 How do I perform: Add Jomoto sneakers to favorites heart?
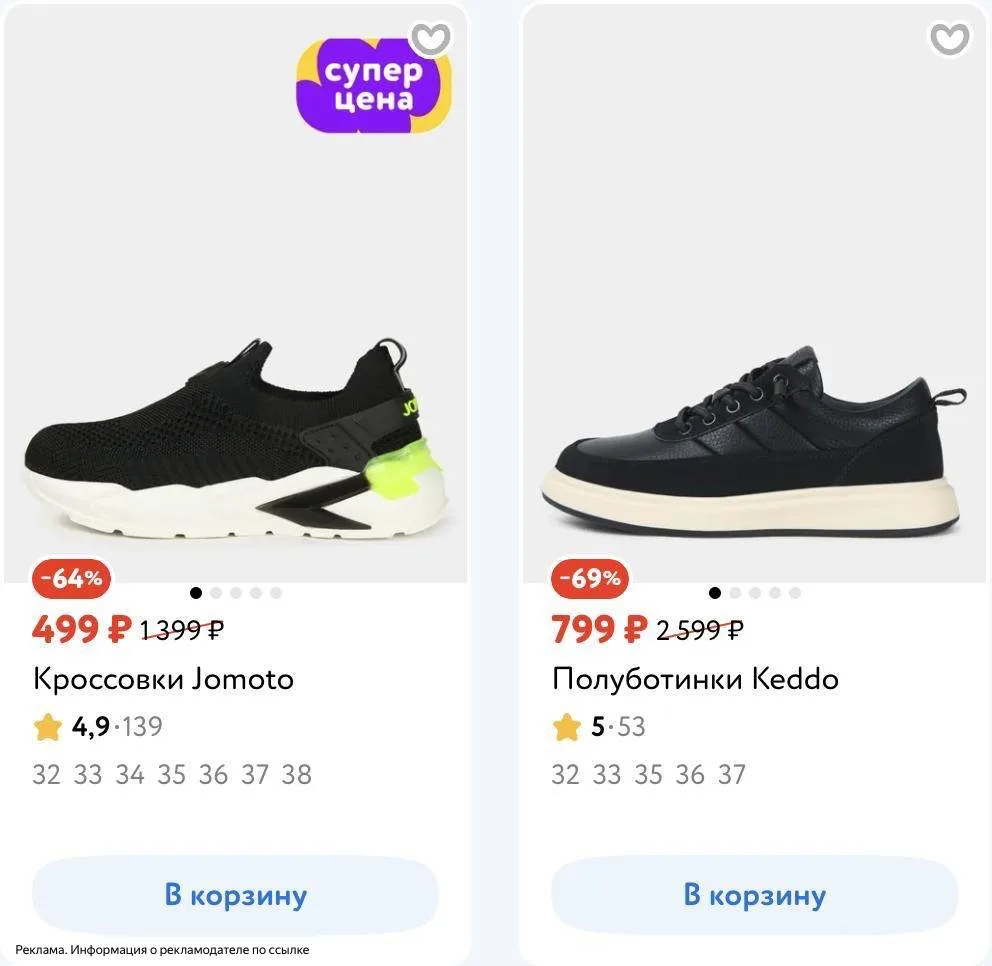point(431,39)
